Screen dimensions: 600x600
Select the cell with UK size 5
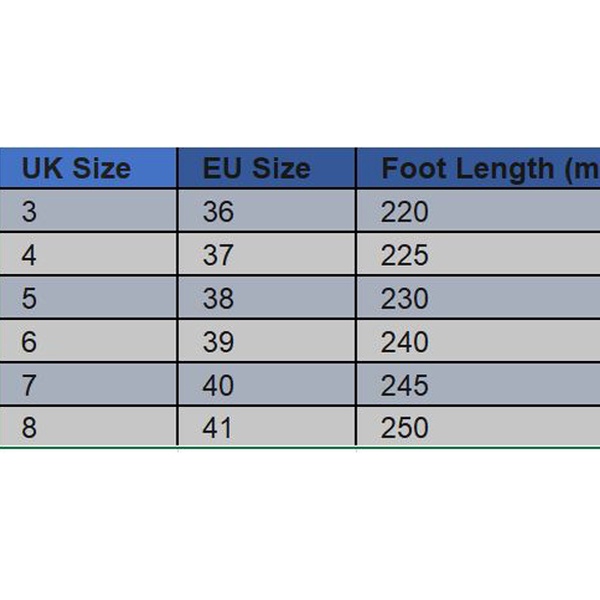88,299
